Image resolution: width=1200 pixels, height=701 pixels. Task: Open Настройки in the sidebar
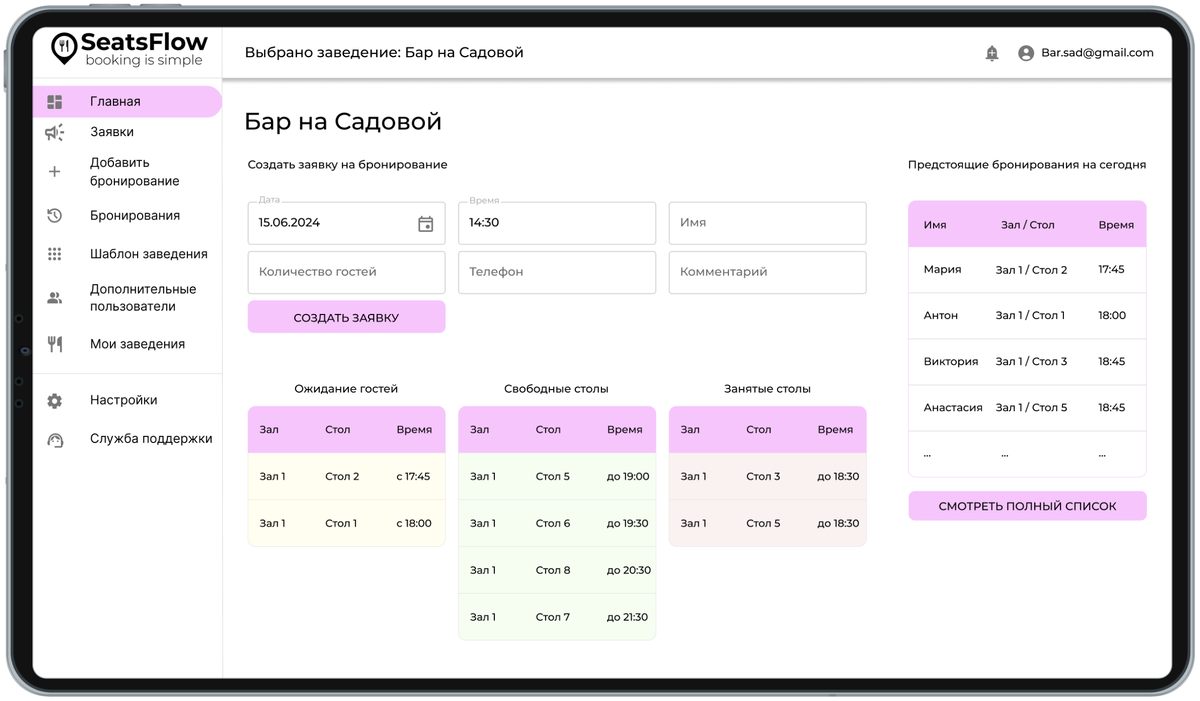124,400
